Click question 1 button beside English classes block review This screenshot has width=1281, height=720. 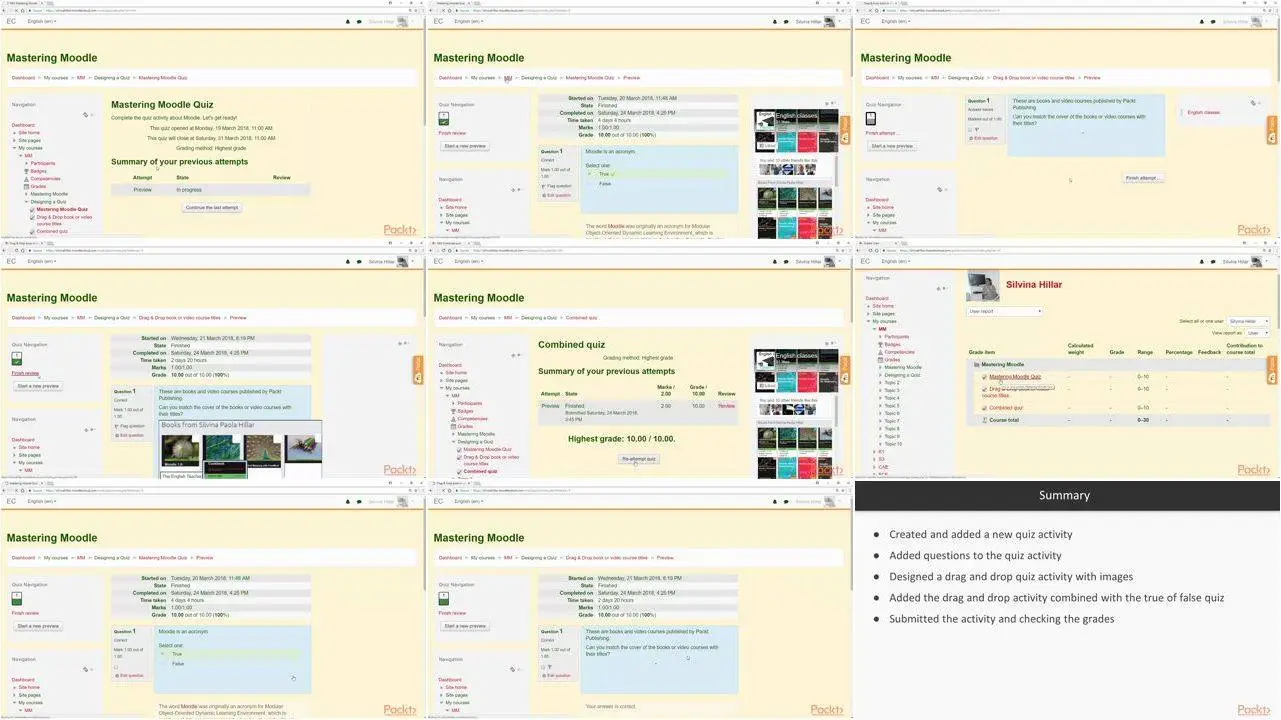444,118
